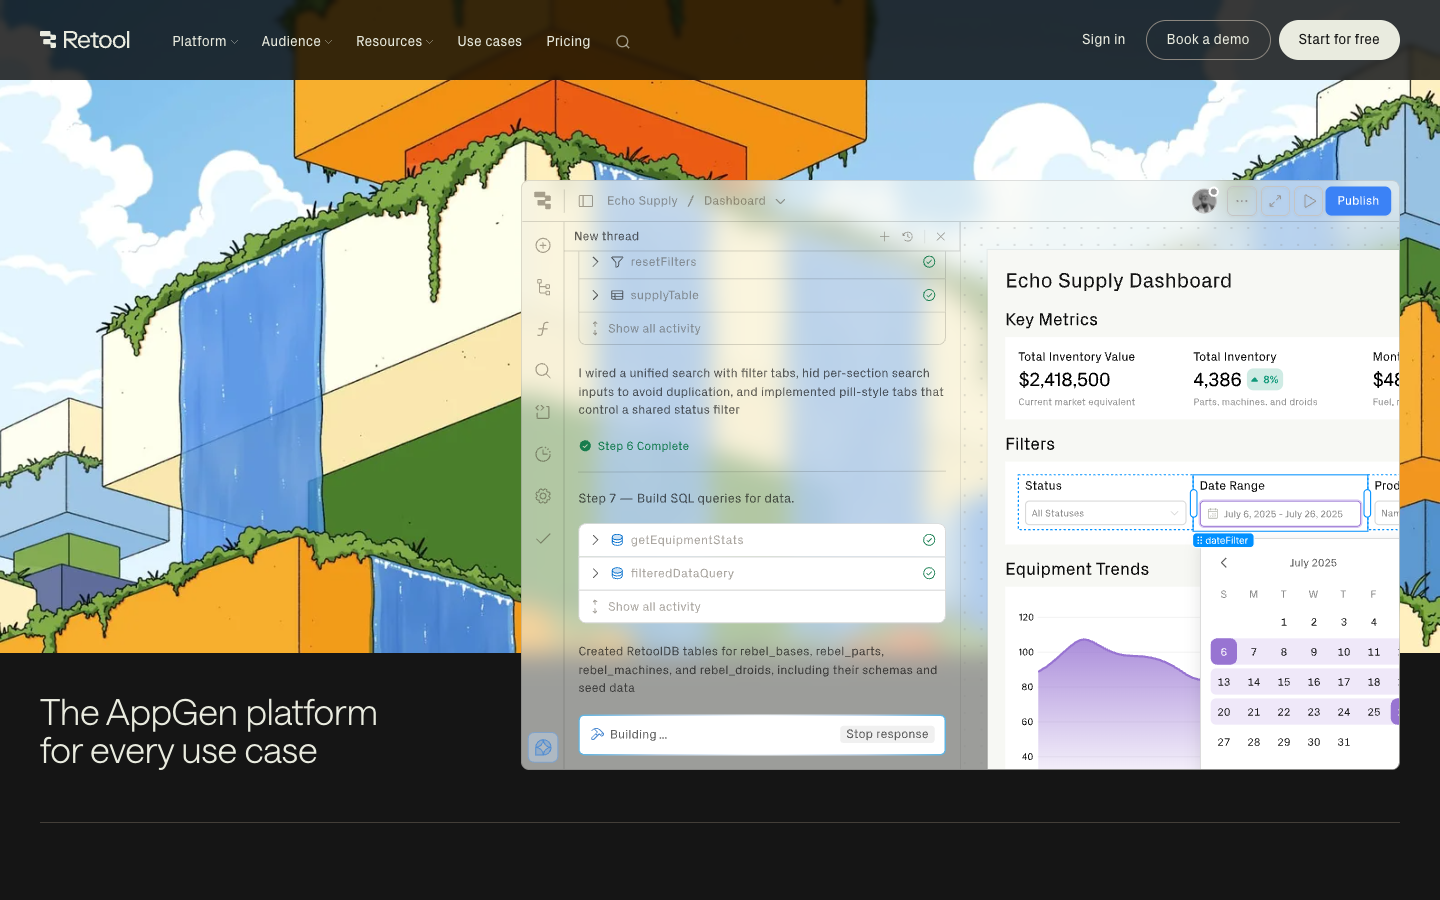Click the "$2,418,500" inventory value
This screenshot has height=900, width=1440.
[1064, 380]
